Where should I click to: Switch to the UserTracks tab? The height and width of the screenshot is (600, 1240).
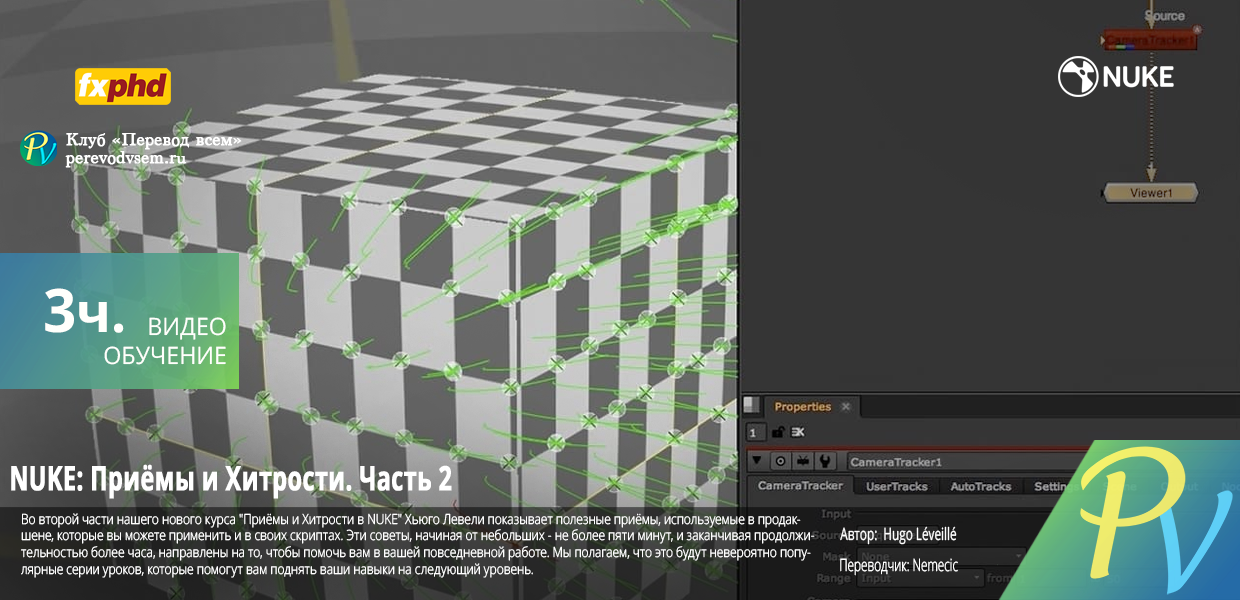(x=896, y=487)
